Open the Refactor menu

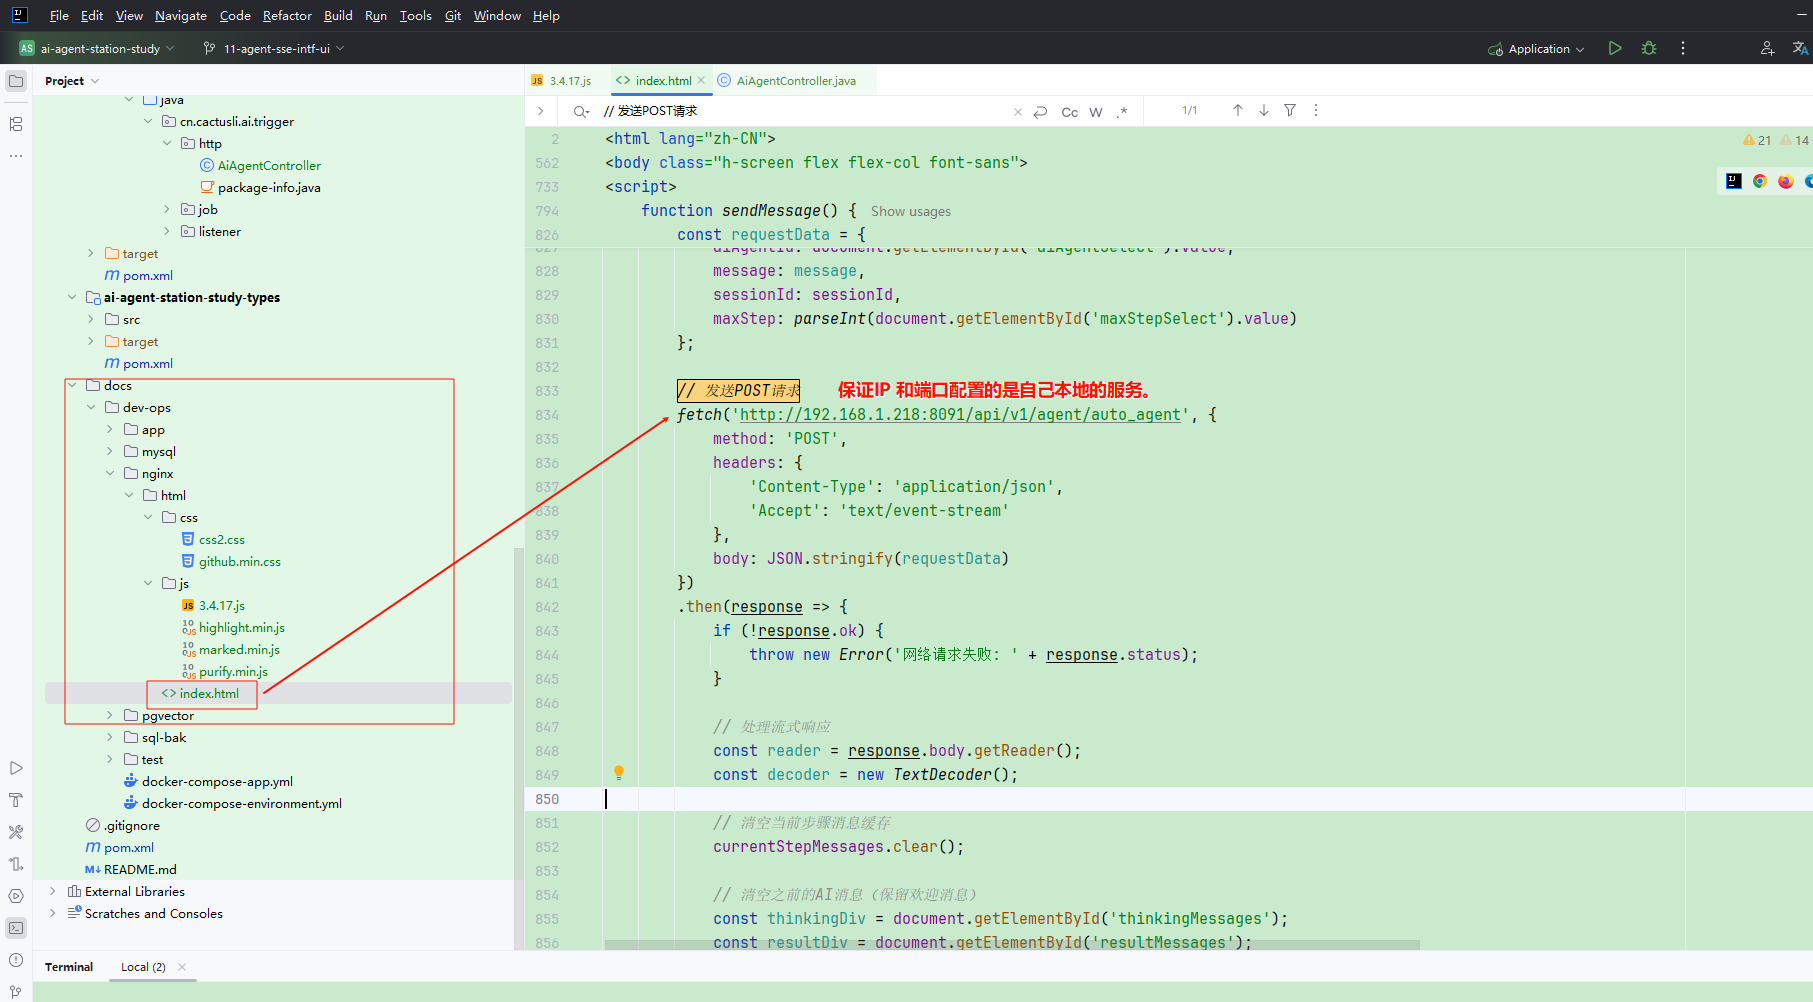pos(287,16)
